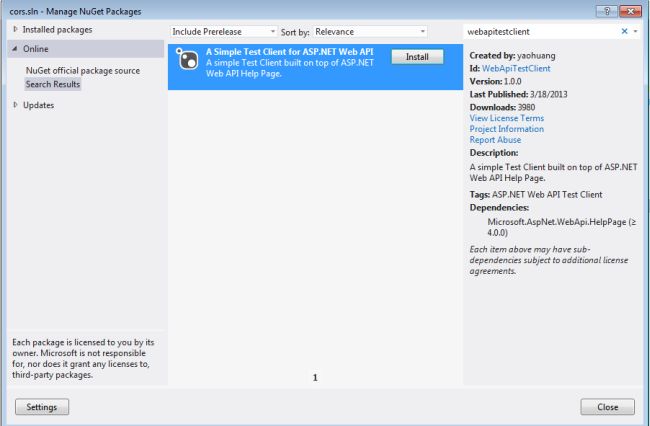Clear the search box with X icon

pos(624,31)
